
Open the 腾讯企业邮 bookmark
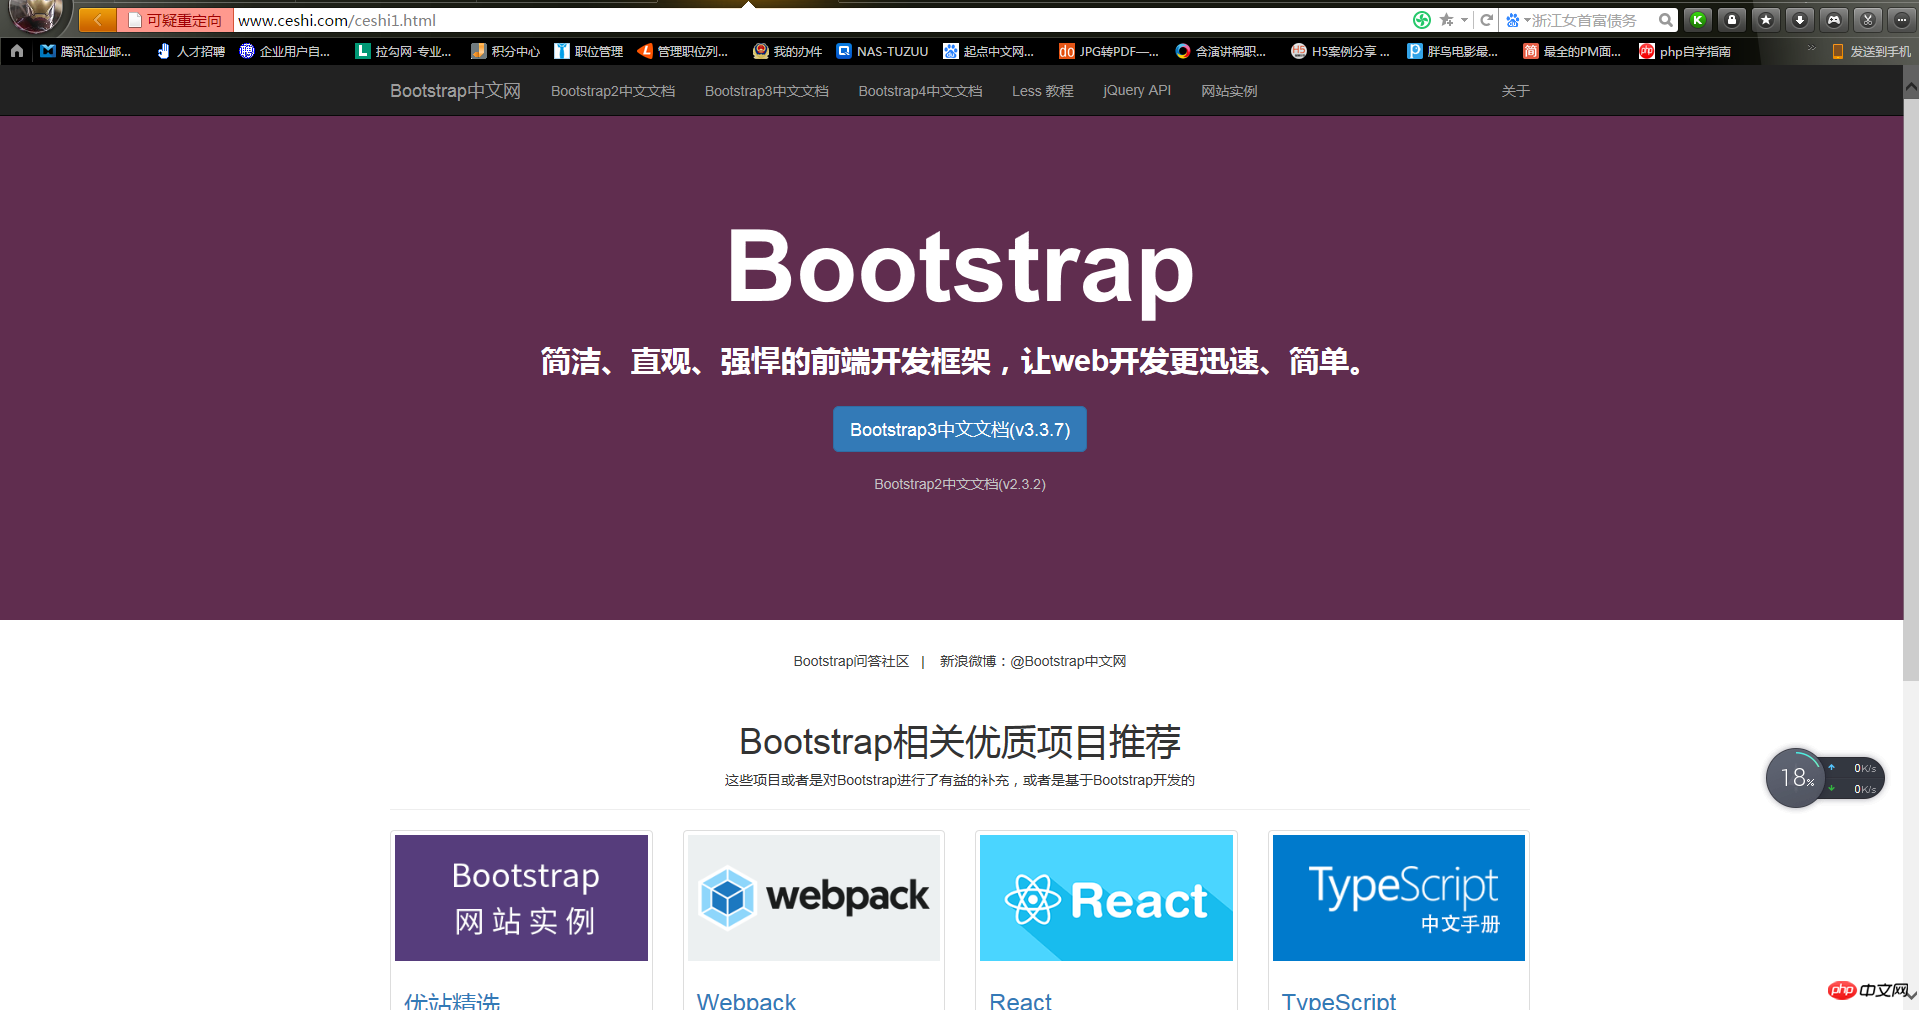click(x=86, y=51)
